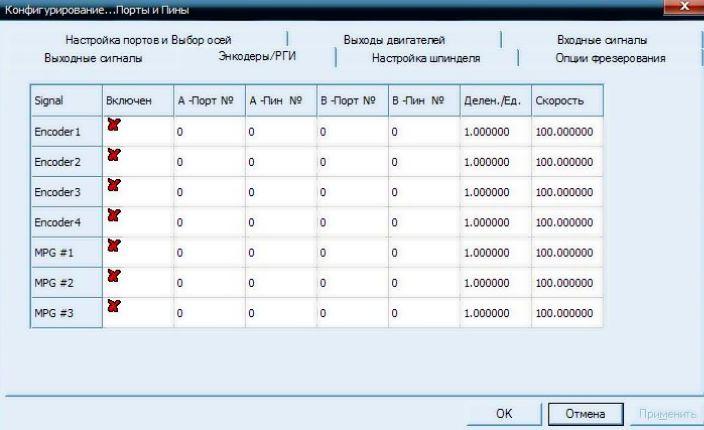Image resolution: width=704 pixels, height=430 pixels.
Task: Select MPG #1 Скорость value cell
Action: [565, 252]
